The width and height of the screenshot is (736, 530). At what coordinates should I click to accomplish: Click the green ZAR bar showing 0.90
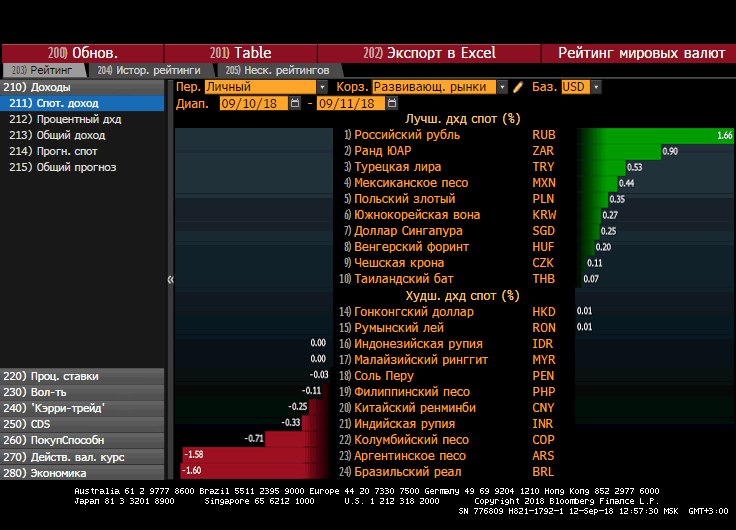coord(620,152)
